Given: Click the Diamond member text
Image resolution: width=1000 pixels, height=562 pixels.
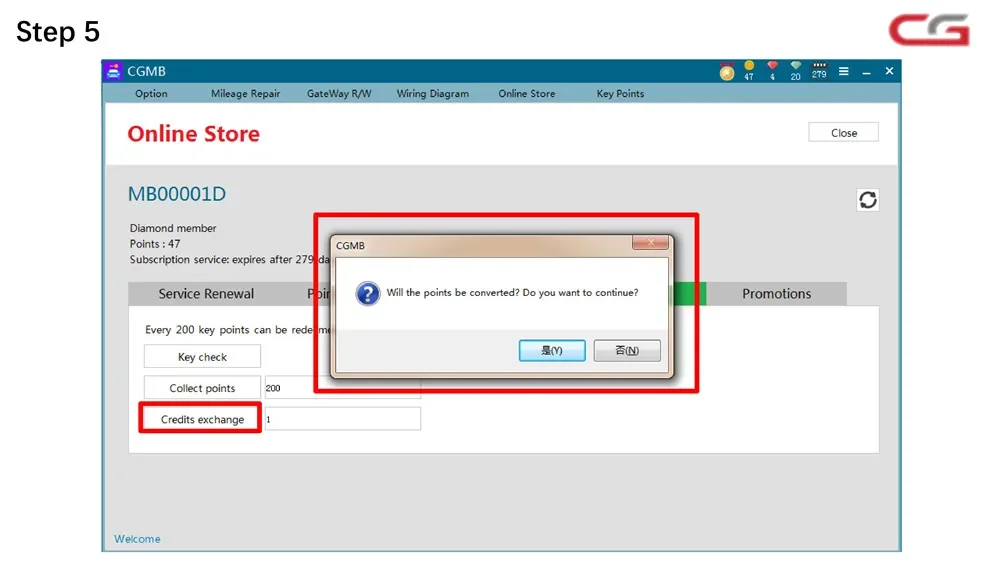Looking at the screenshot, I should pos(173,228).
